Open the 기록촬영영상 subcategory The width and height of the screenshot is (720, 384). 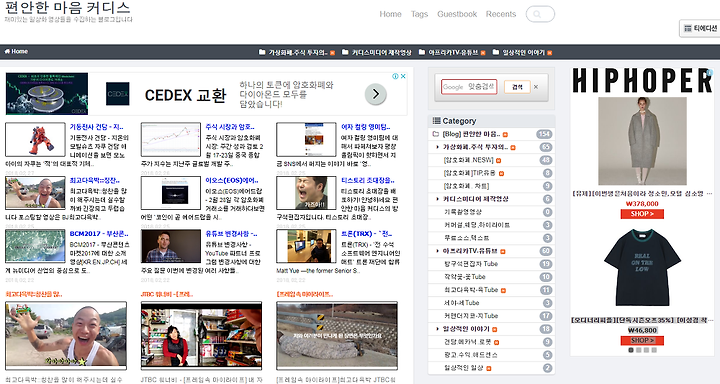[x=463, y=212]
